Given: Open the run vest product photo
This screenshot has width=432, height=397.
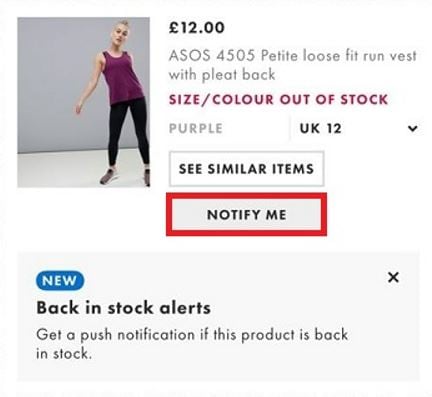Looking at the screenshot, I should [84, 102].
